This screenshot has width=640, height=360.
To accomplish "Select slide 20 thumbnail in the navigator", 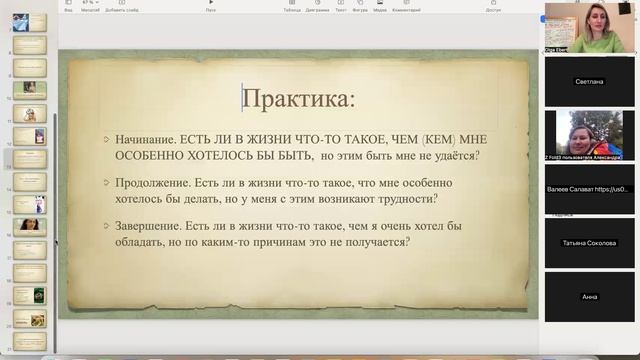I will pos(29,318).
